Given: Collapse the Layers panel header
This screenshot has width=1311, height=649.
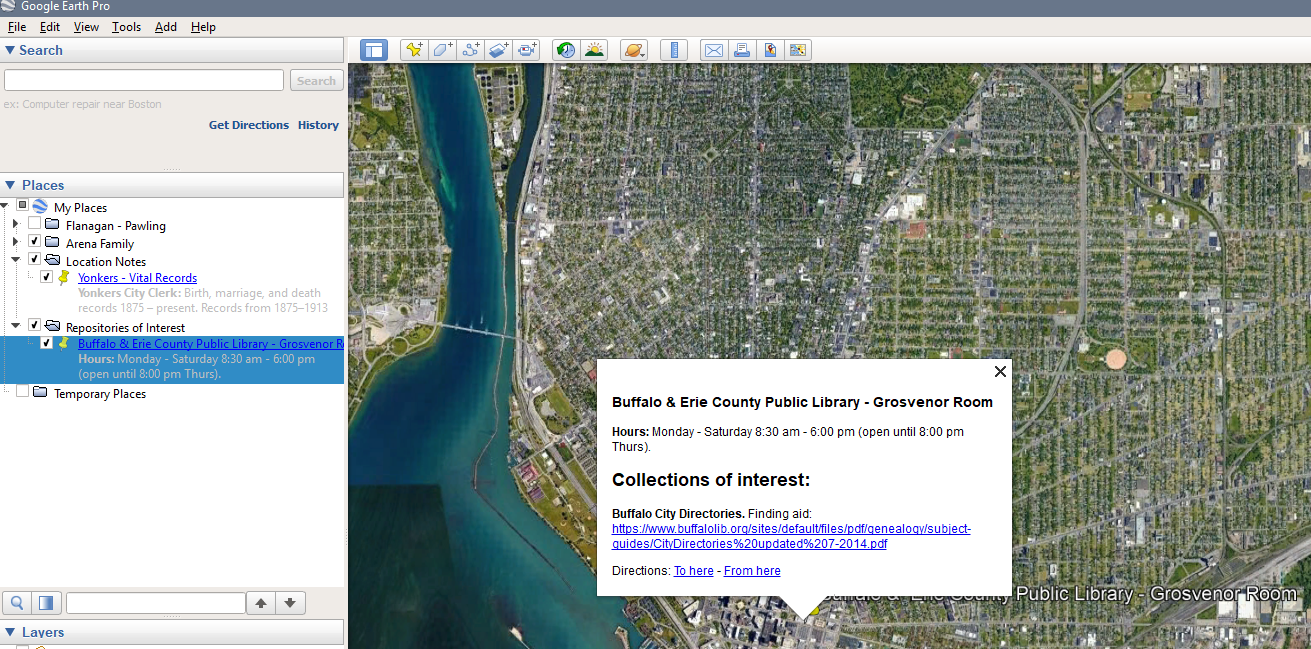Looking at the screenshot, I should [x=10, y=632].
